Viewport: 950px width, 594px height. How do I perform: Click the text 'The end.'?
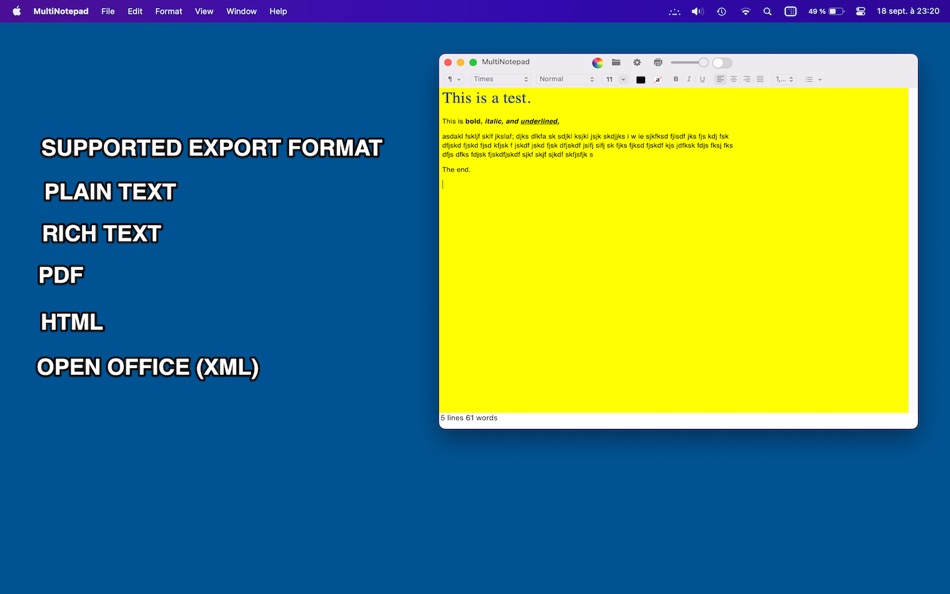coord(456,170)
